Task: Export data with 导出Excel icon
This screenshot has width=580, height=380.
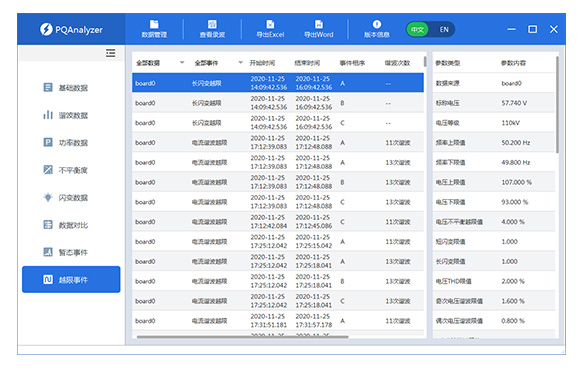Action: [270, 29]
